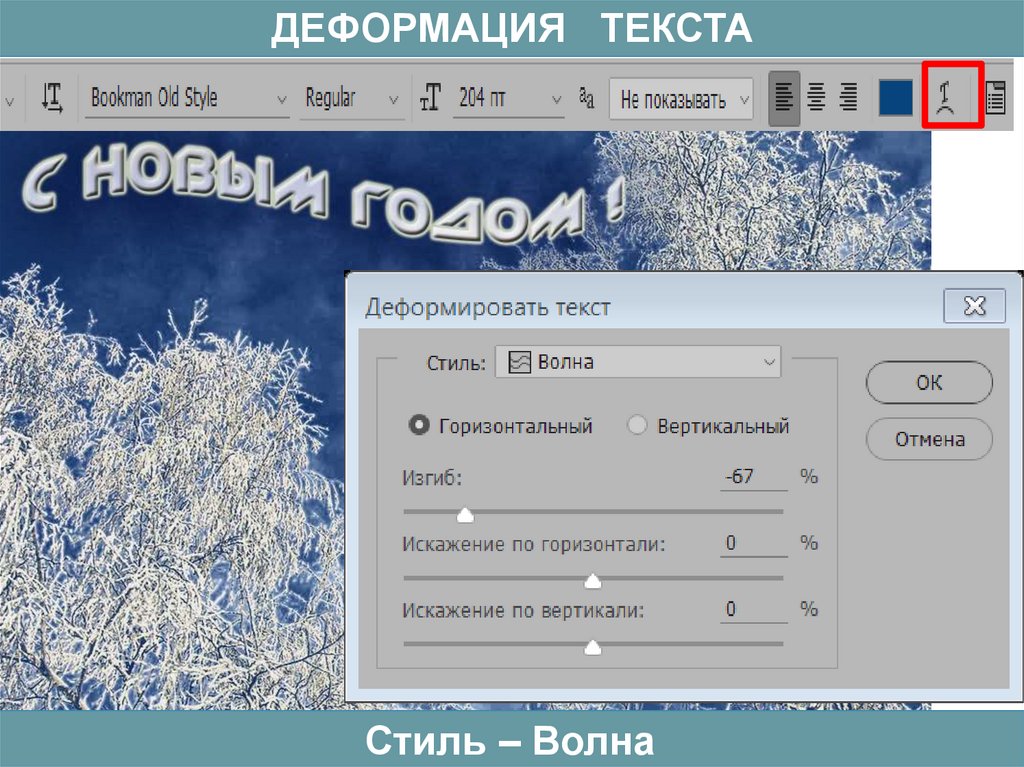Close the Деформировать текст dialog
Image resolution: width=1024 pixels, height=767 pixels.
coord(974,306)
